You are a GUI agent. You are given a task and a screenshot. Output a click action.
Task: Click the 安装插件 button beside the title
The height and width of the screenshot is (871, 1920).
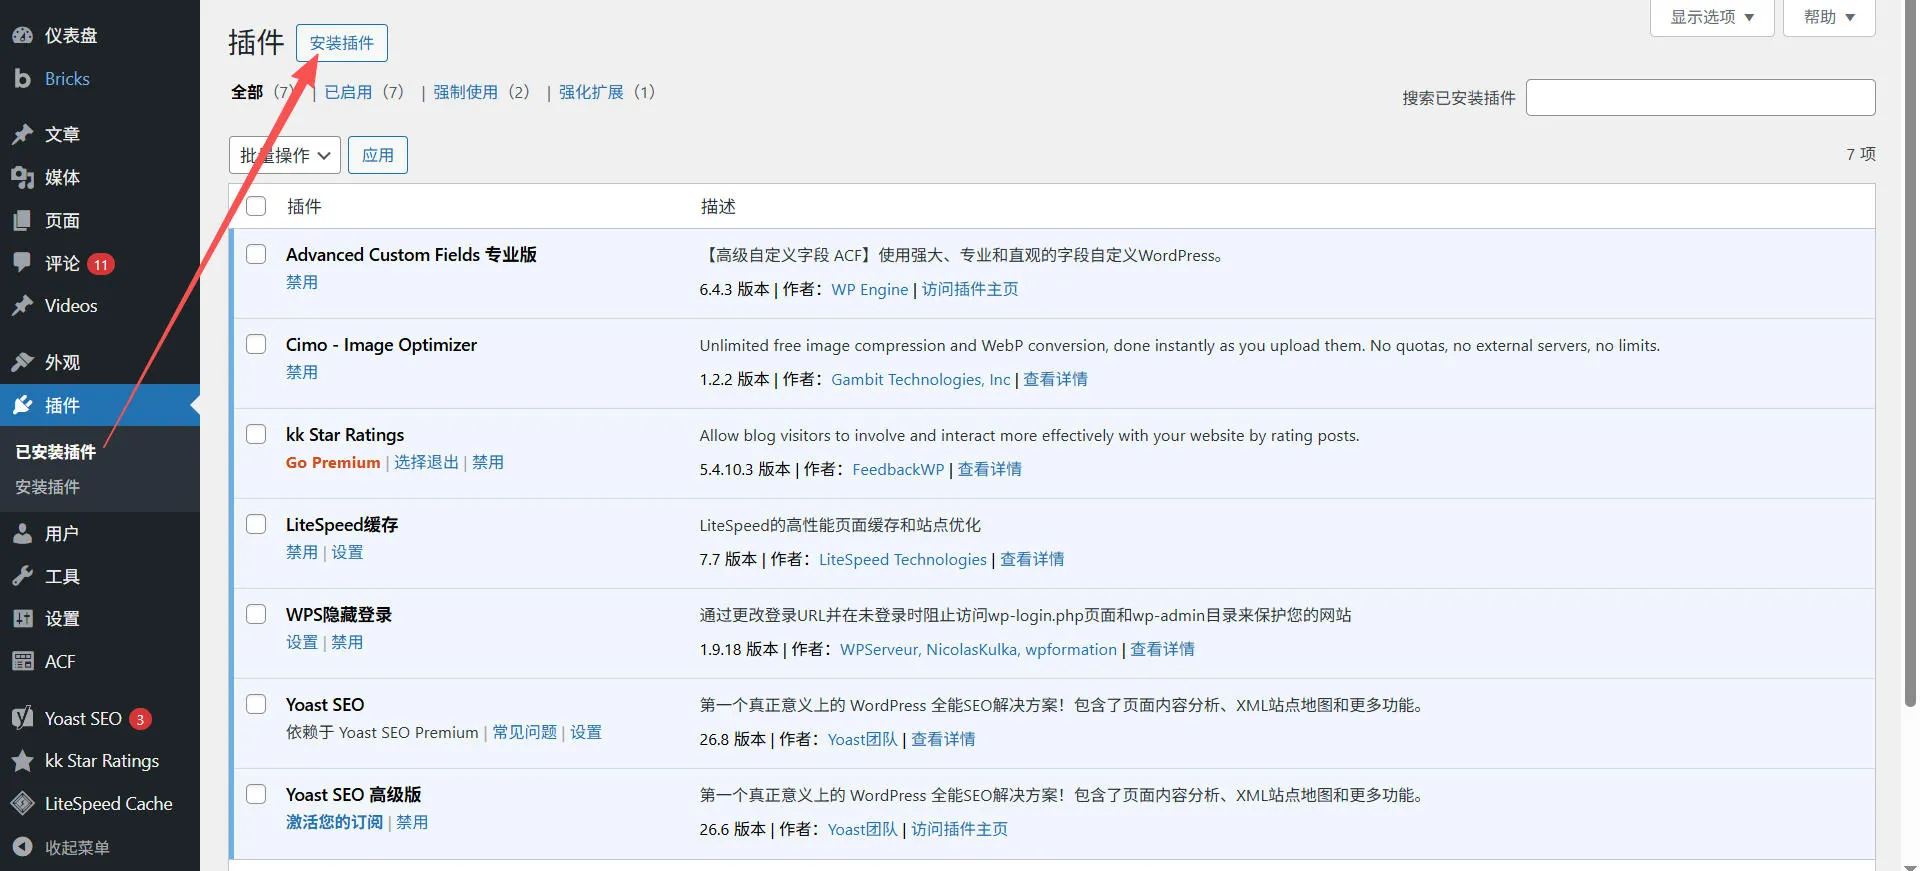342,43
